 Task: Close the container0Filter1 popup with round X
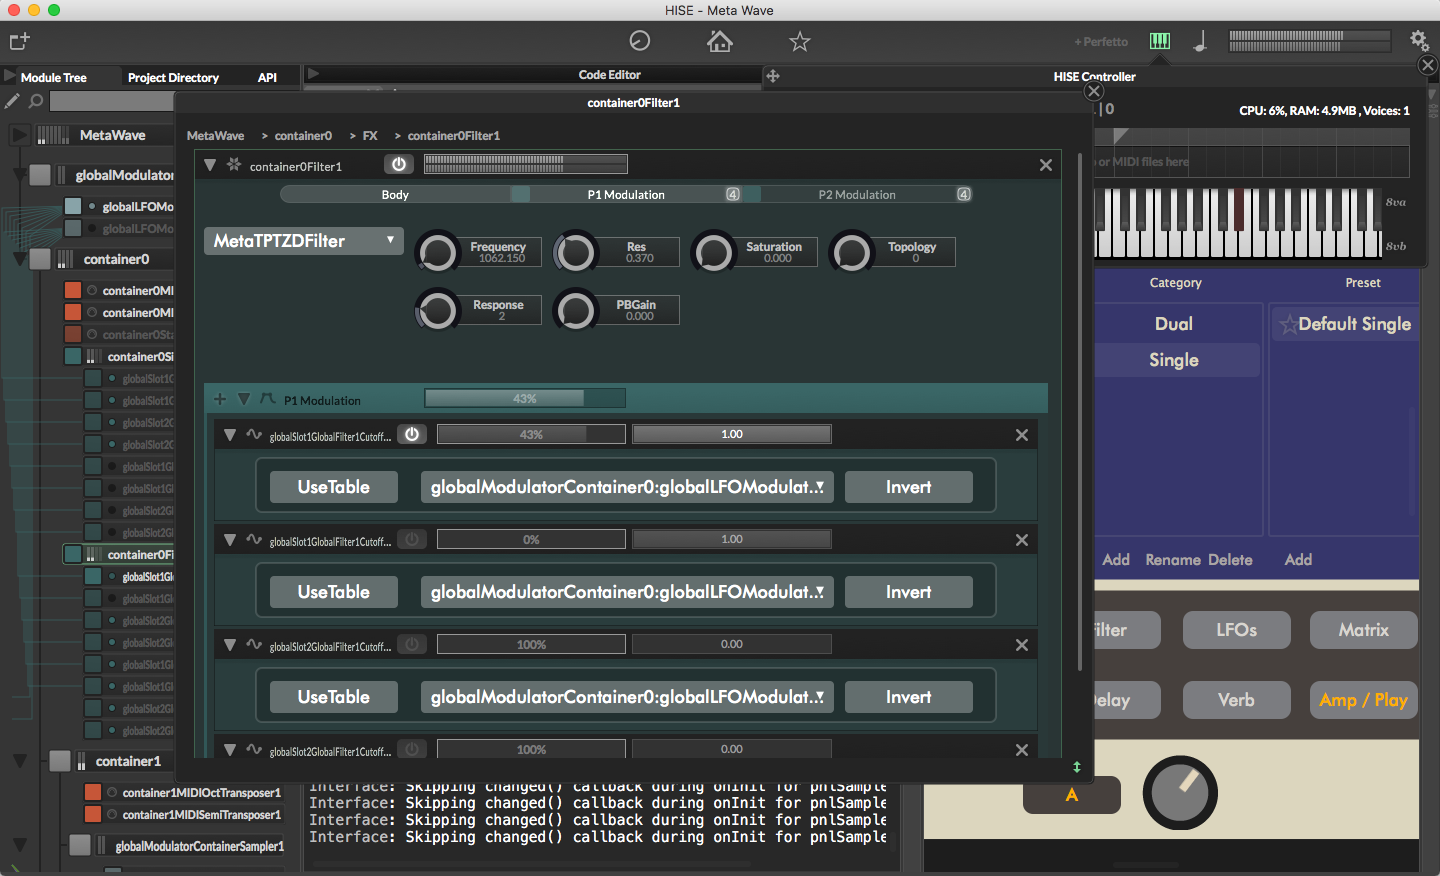pos(1094,91)
